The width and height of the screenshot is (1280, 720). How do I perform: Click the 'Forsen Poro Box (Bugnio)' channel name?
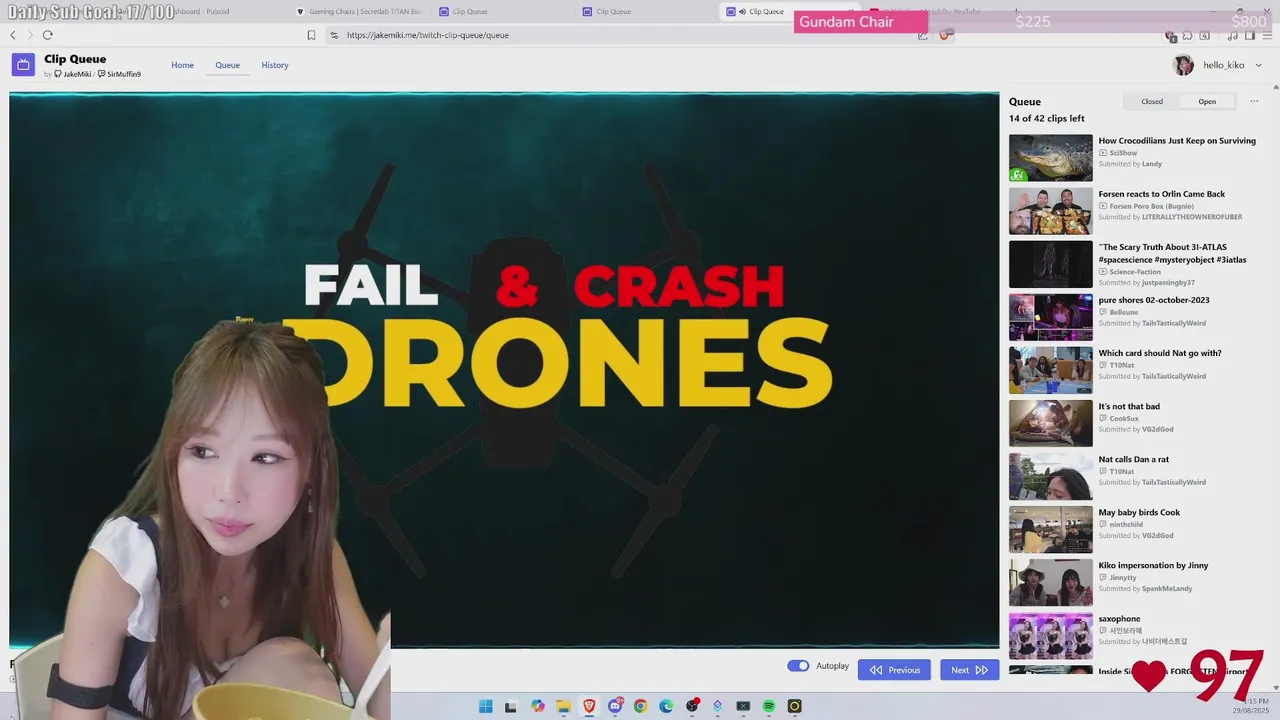tap(1151, 206)
